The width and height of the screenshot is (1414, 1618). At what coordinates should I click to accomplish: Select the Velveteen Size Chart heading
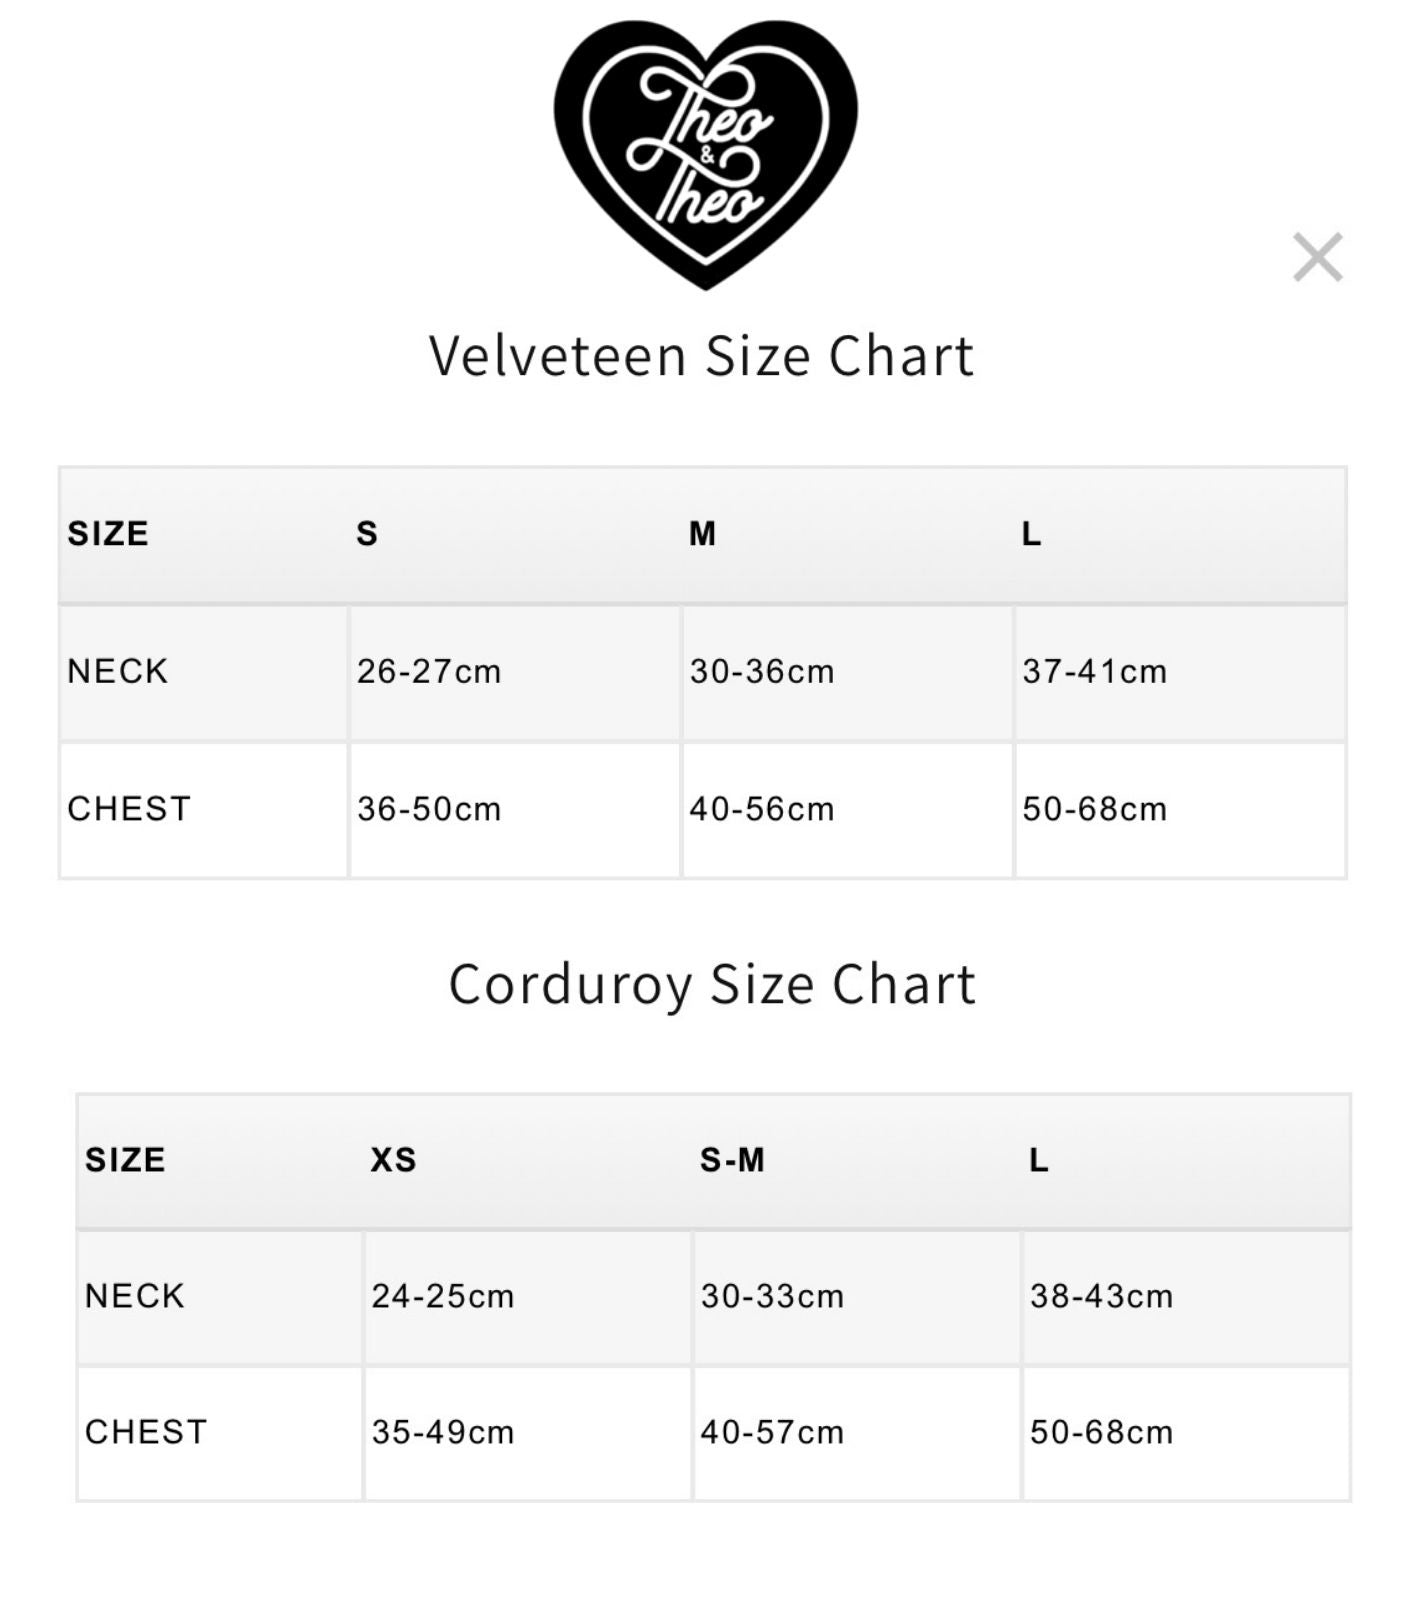pos(702,356)
